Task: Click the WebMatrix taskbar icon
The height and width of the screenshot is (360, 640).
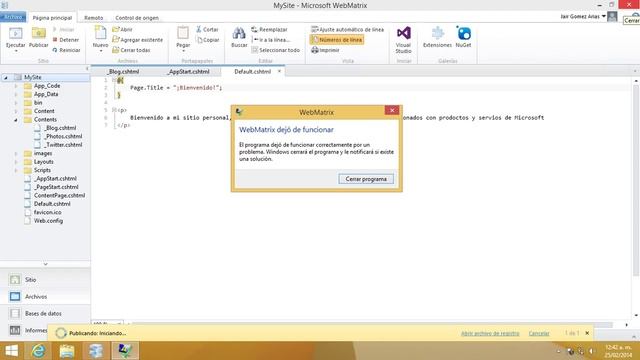Action: point(125,351)
